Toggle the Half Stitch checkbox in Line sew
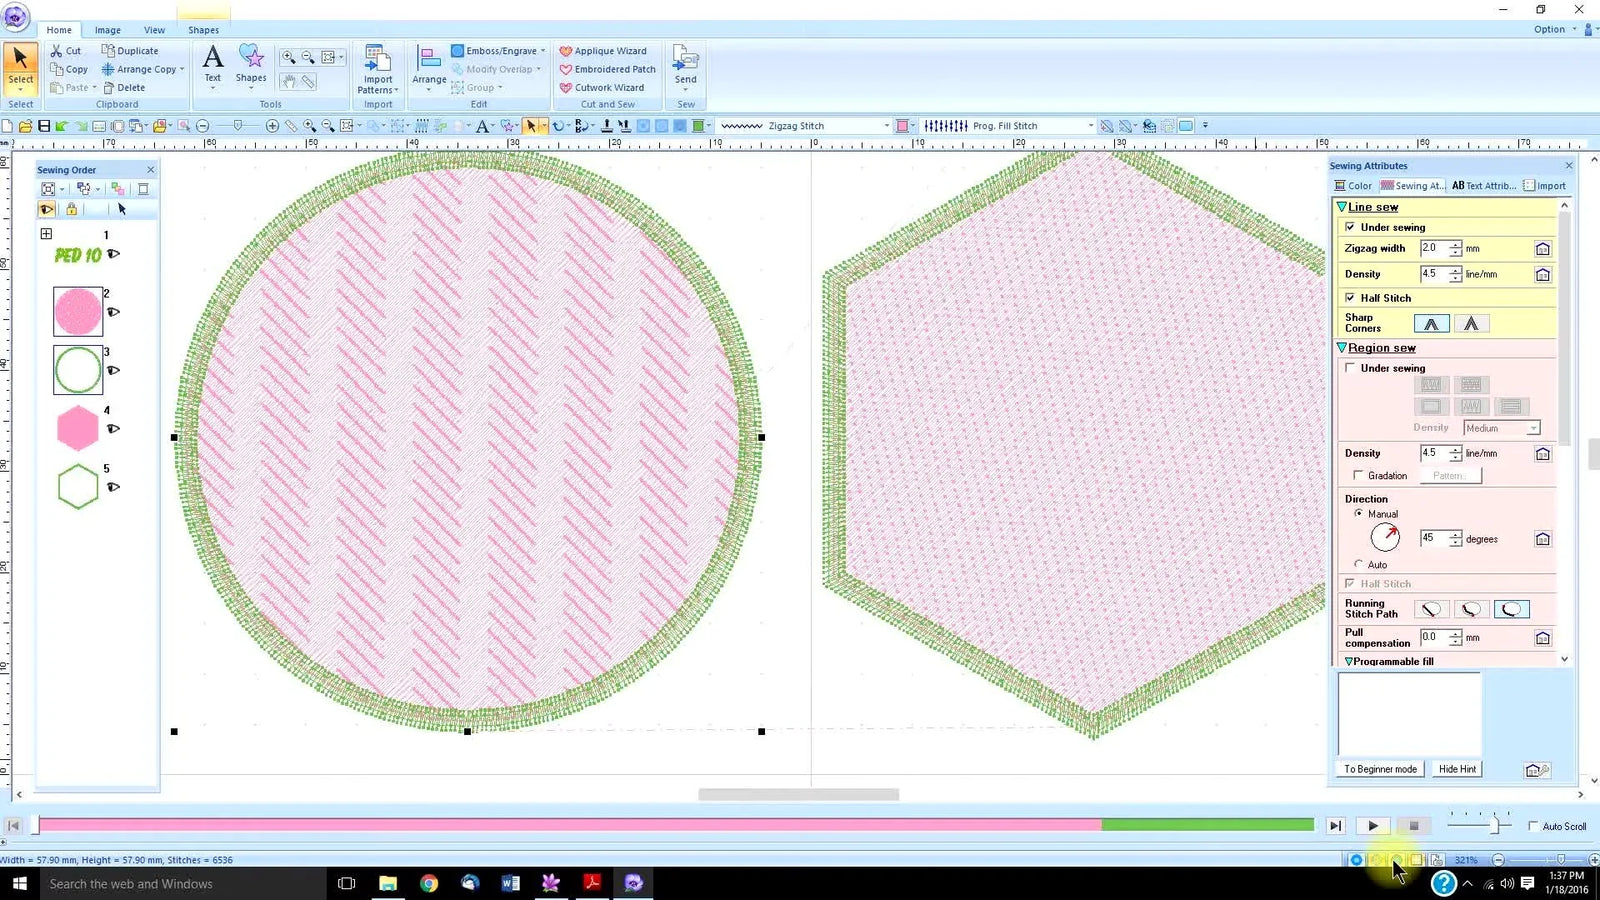Image resolution: width=1600 pixels, height=900 pixels. 1352,297
